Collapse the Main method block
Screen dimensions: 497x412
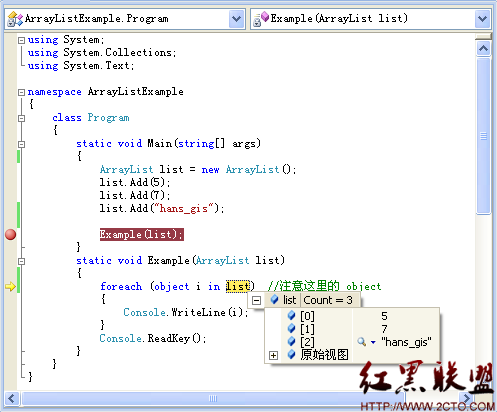tap(21, 144)
